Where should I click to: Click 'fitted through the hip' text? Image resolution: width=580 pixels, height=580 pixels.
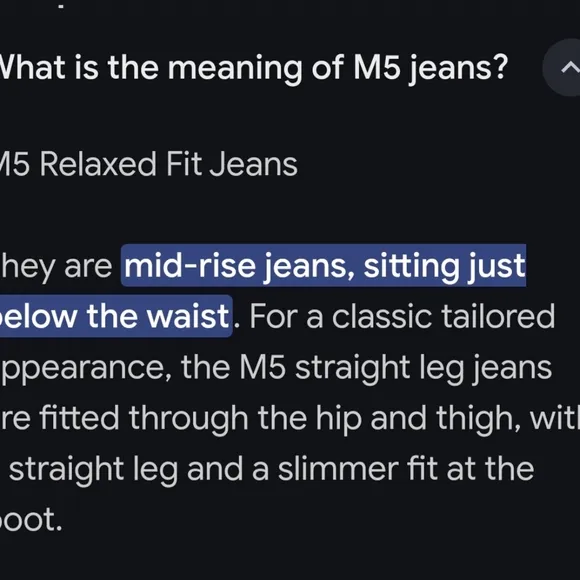[x=200, y=419]
